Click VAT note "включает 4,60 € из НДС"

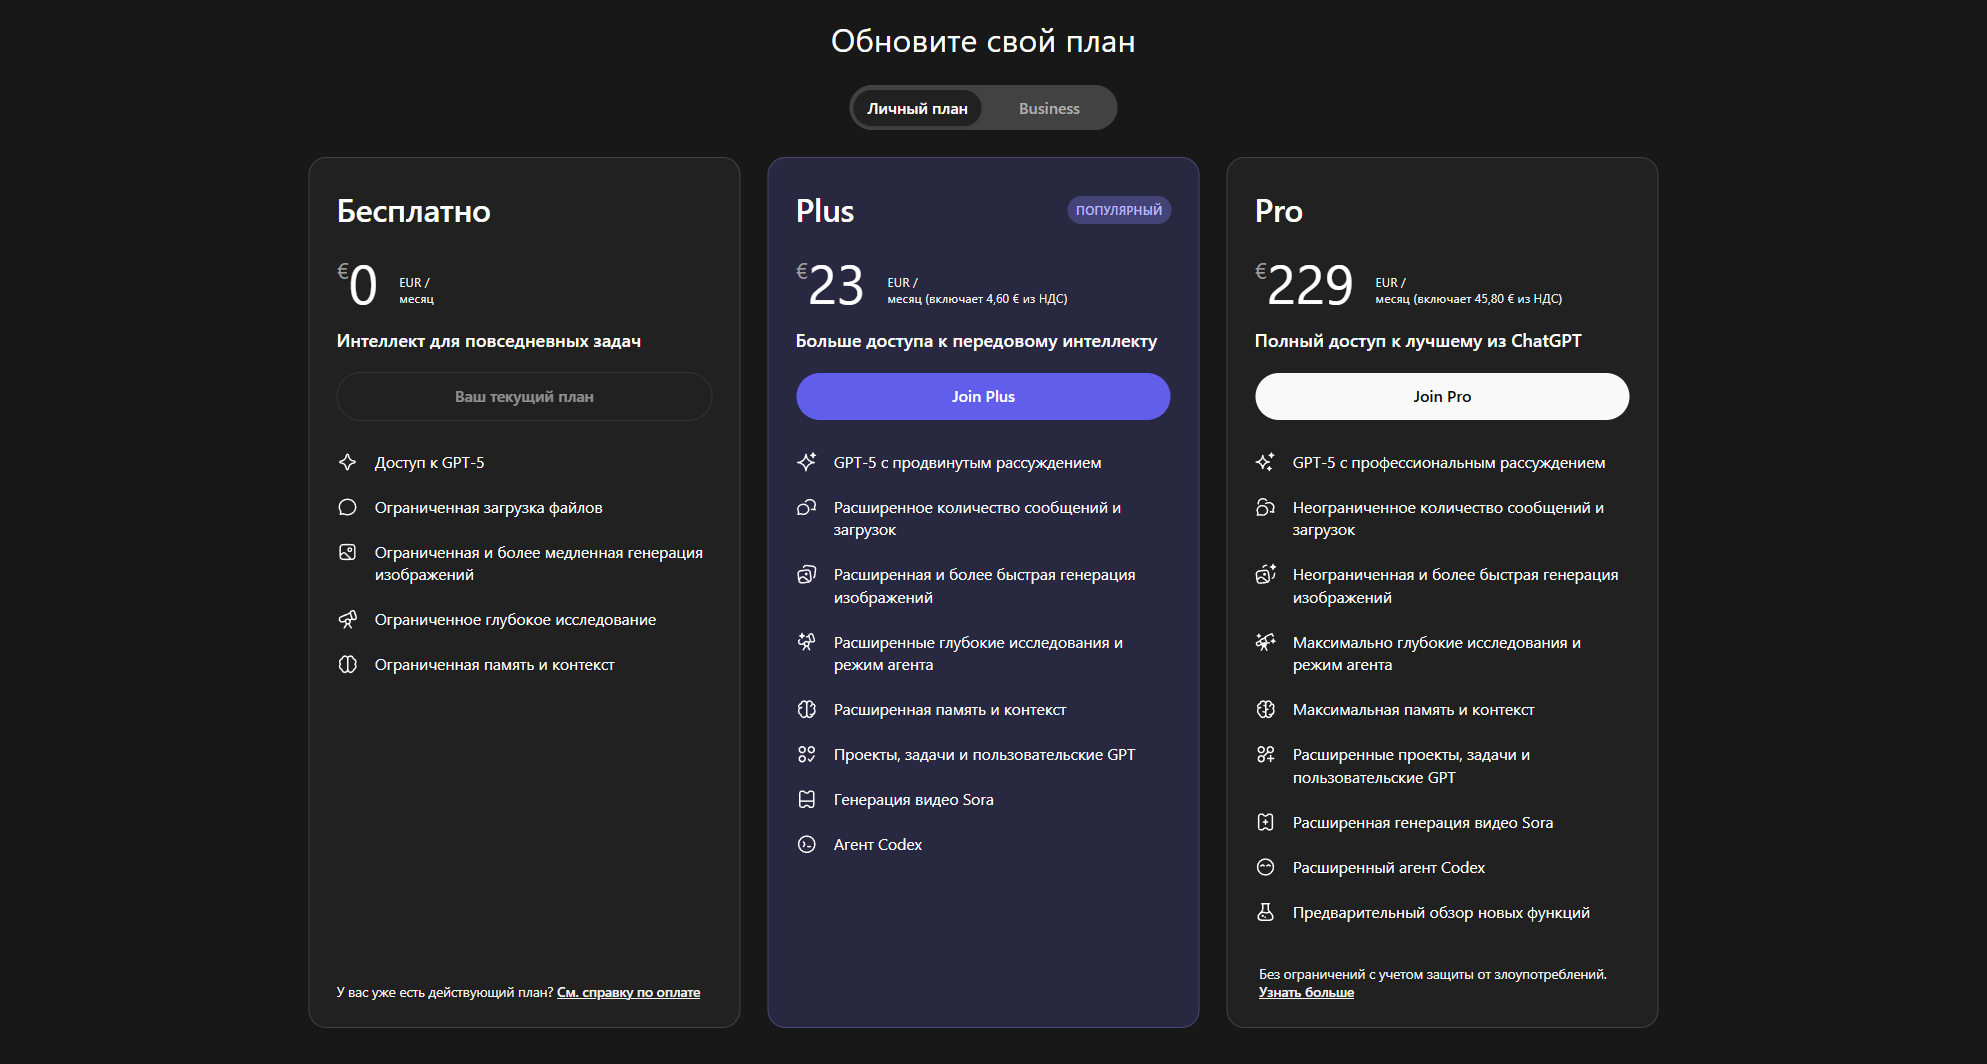[x=996, y=299]
